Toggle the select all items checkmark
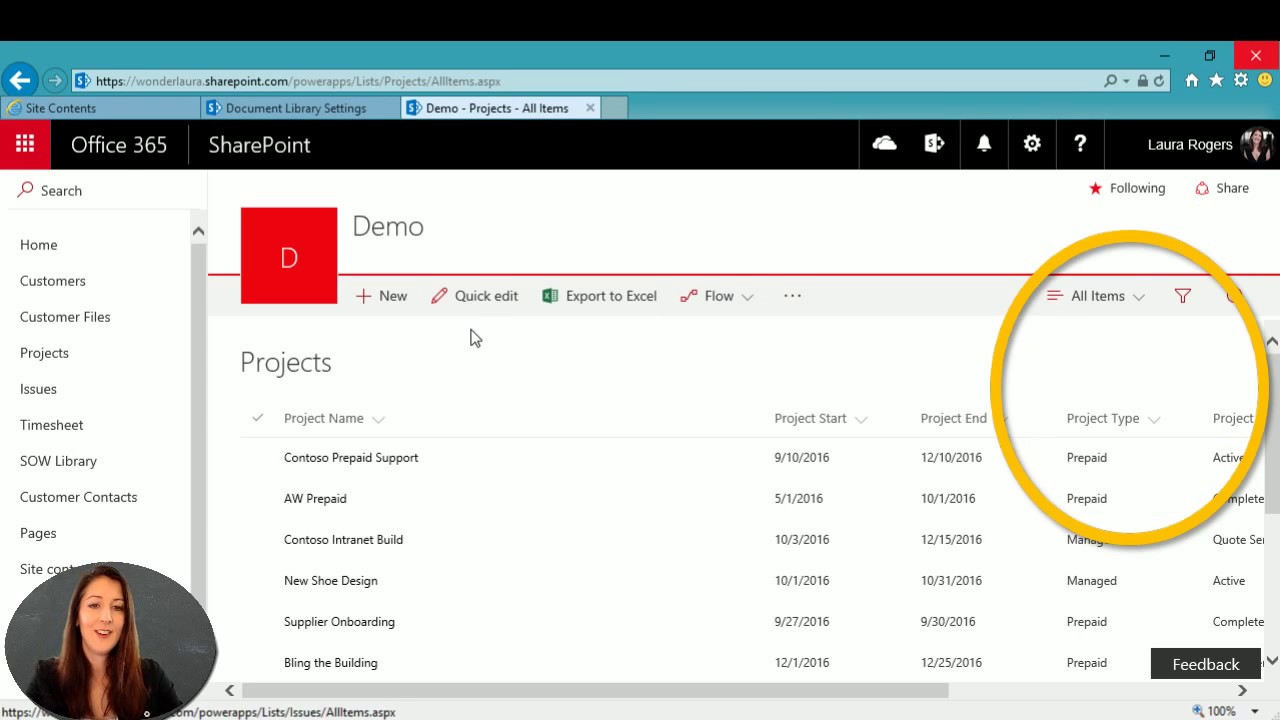 point(257,418)
